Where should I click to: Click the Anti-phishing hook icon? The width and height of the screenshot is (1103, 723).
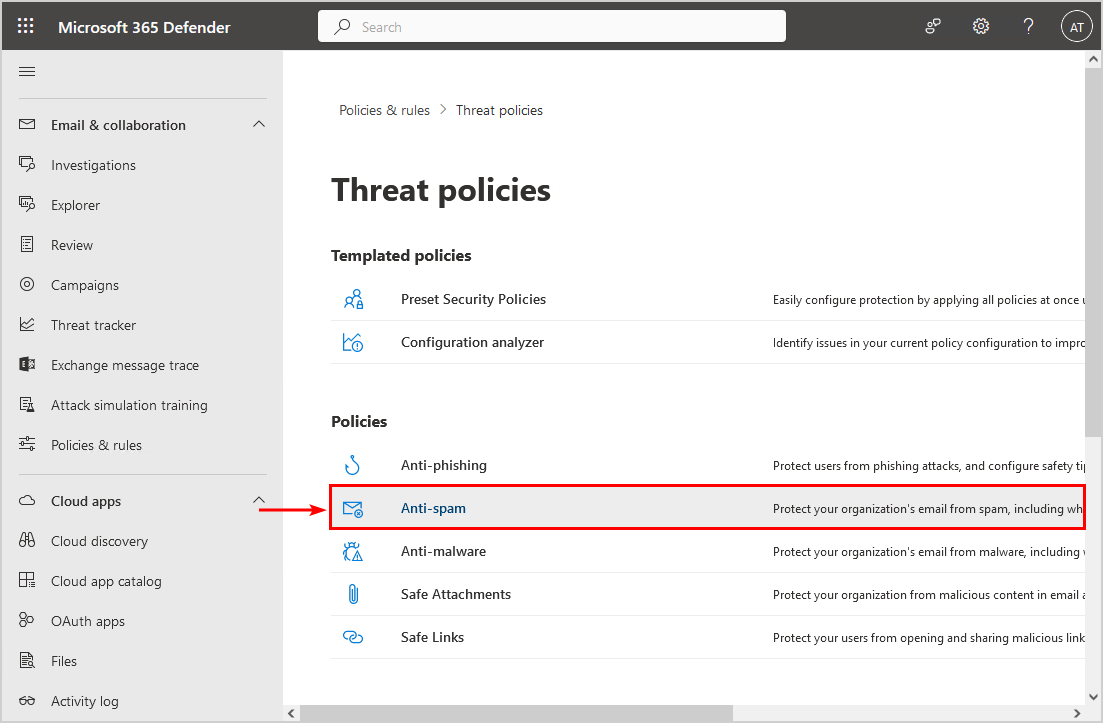(352, 465)
